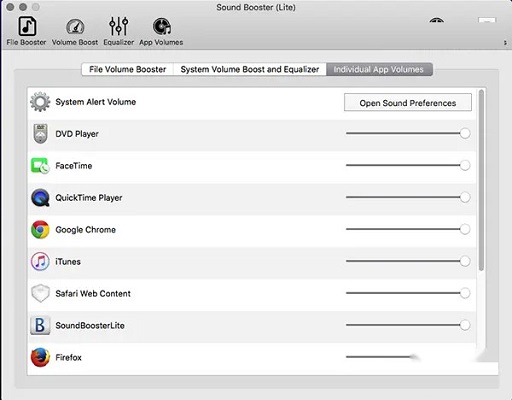Select the Safari Web Content label
Image resolution: width=512 pixels, height=400 pixels.
(93, 294)
